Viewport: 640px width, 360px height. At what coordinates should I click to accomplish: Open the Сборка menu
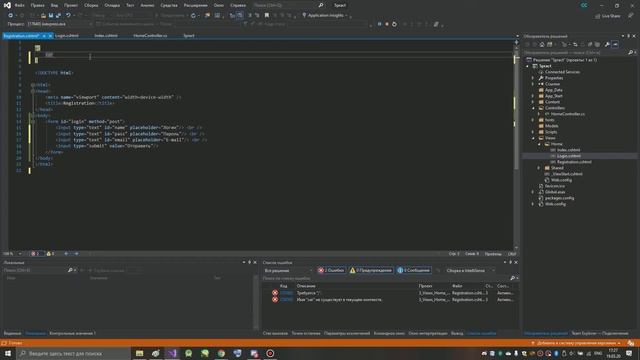click(91, 5)
